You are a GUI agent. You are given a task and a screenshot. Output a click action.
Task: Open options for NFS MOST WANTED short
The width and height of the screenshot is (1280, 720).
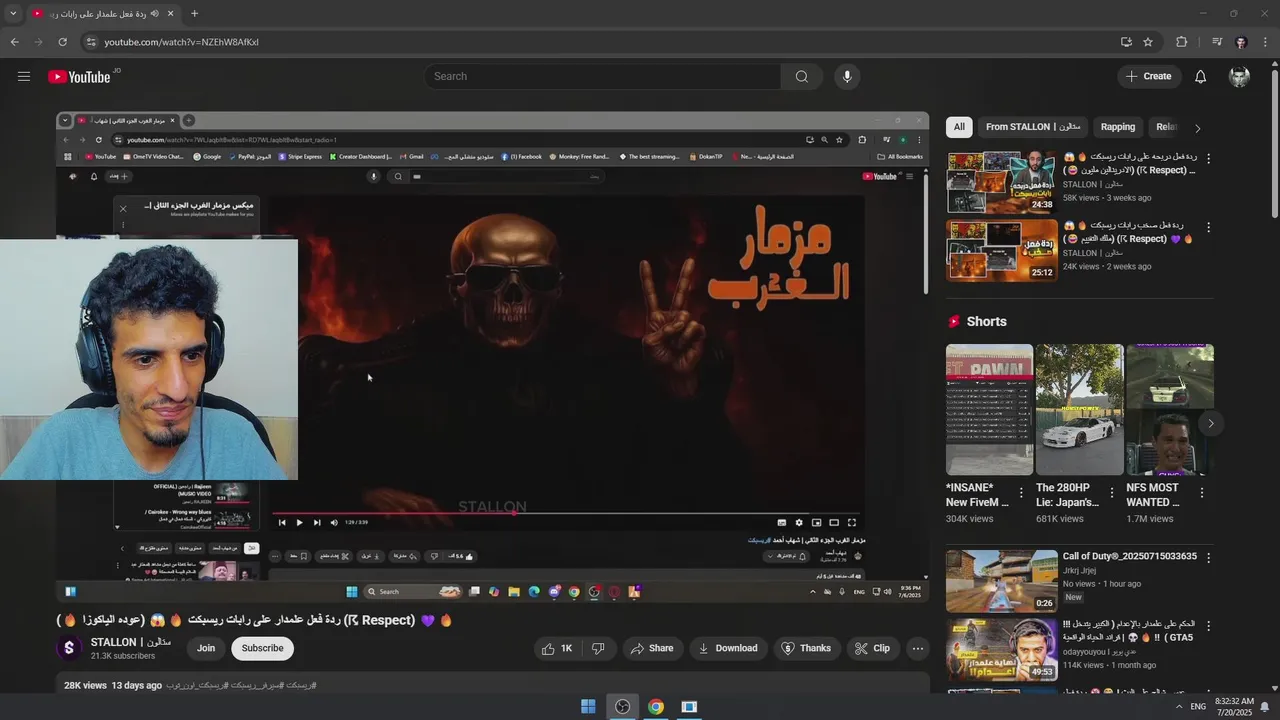point(1201,493)
